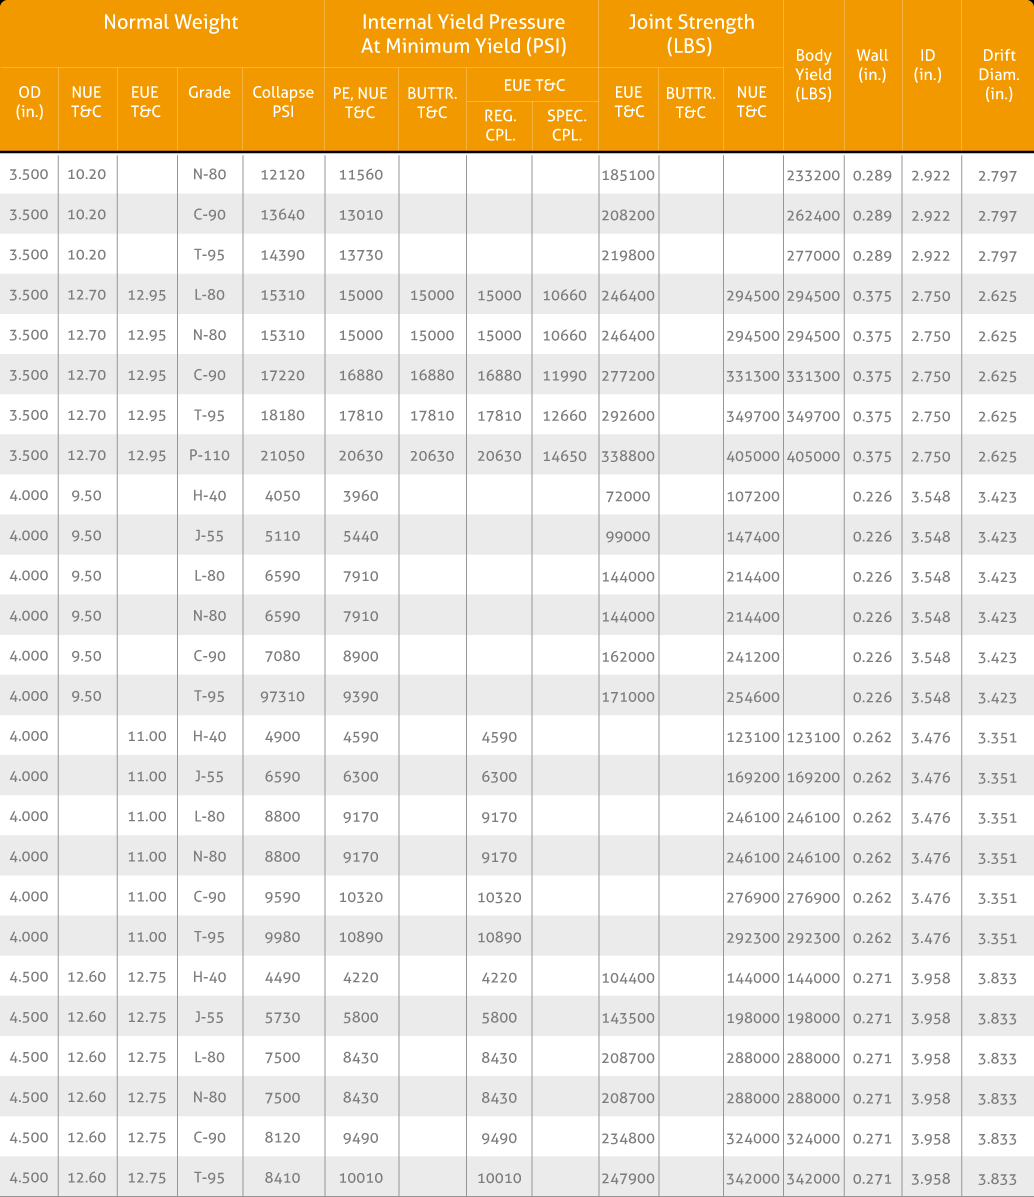Click the 13730 cell

point(360,255)
